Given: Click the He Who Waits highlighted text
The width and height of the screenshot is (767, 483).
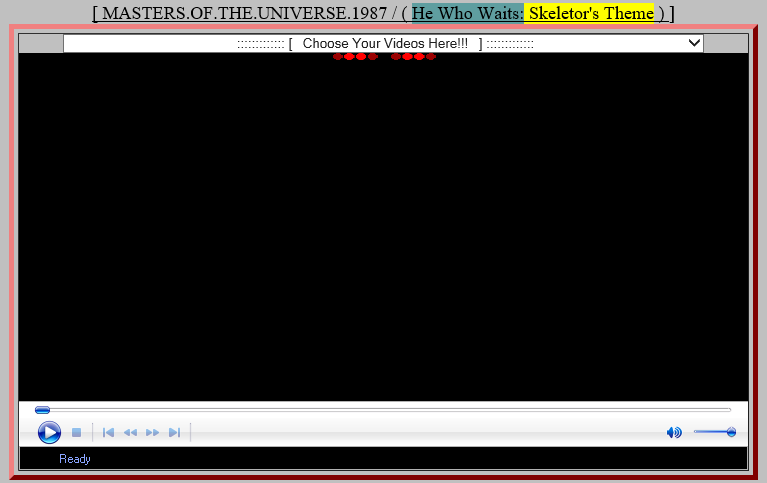Looking at the screenshot, I should coord(468,13).
